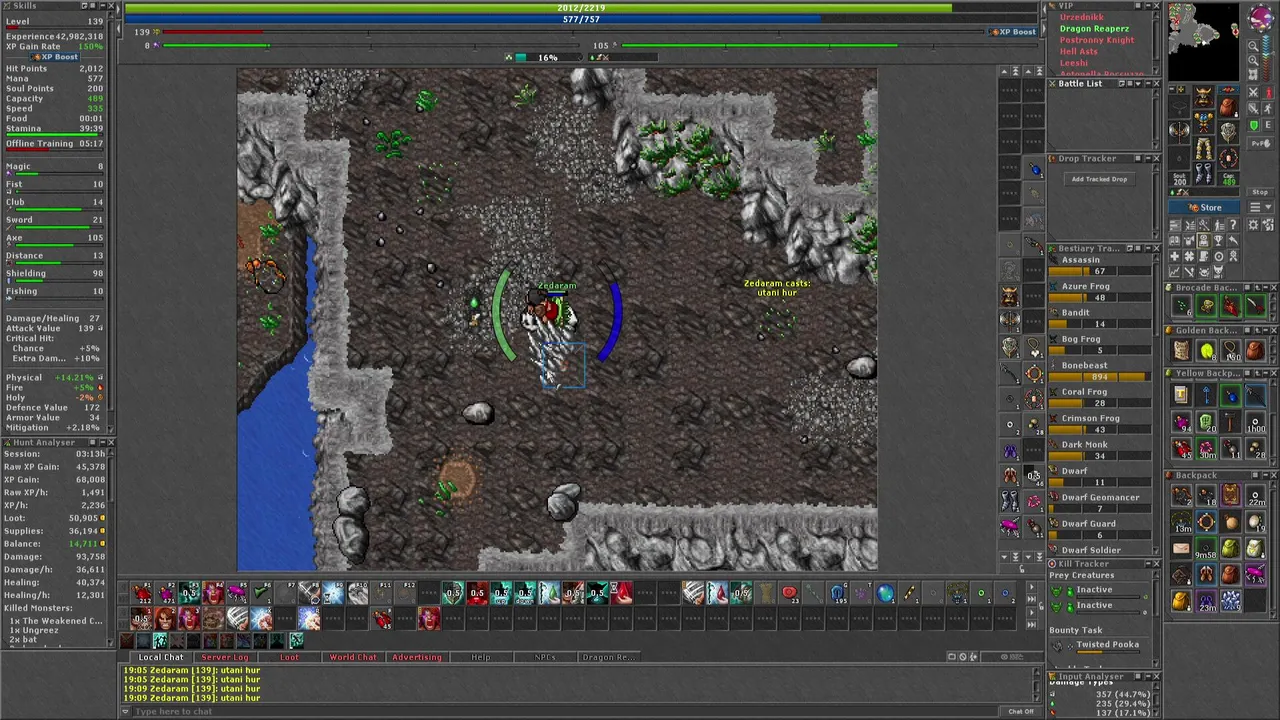Click the boots equipment slot
The width and height of the screenshot is (1280, 720).
point(1204,173)
